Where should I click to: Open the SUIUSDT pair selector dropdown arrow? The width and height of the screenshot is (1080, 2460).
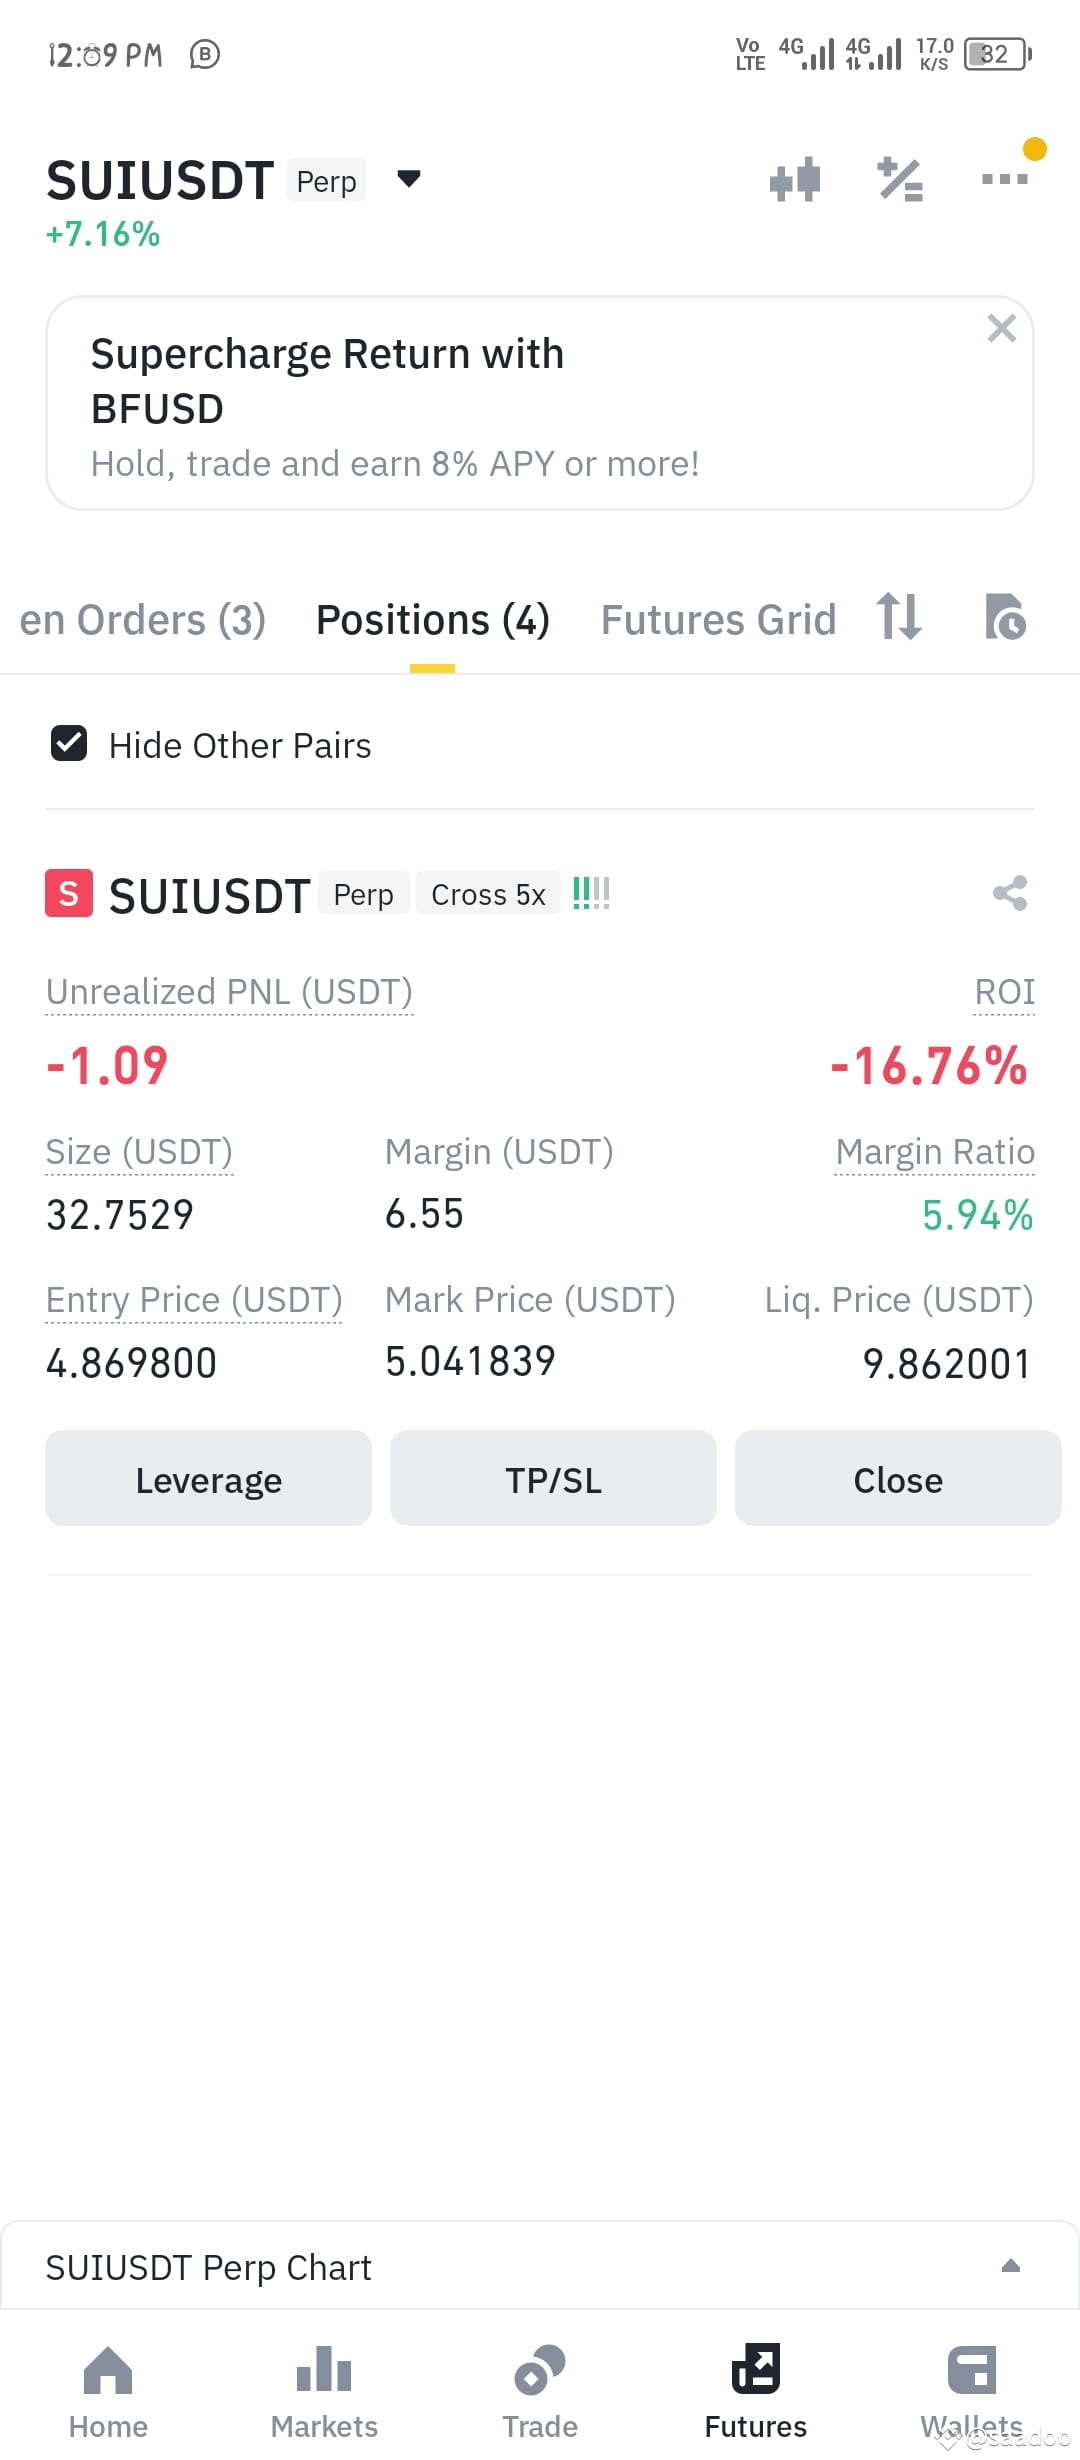pyautogui.click(x=408, y=179)
